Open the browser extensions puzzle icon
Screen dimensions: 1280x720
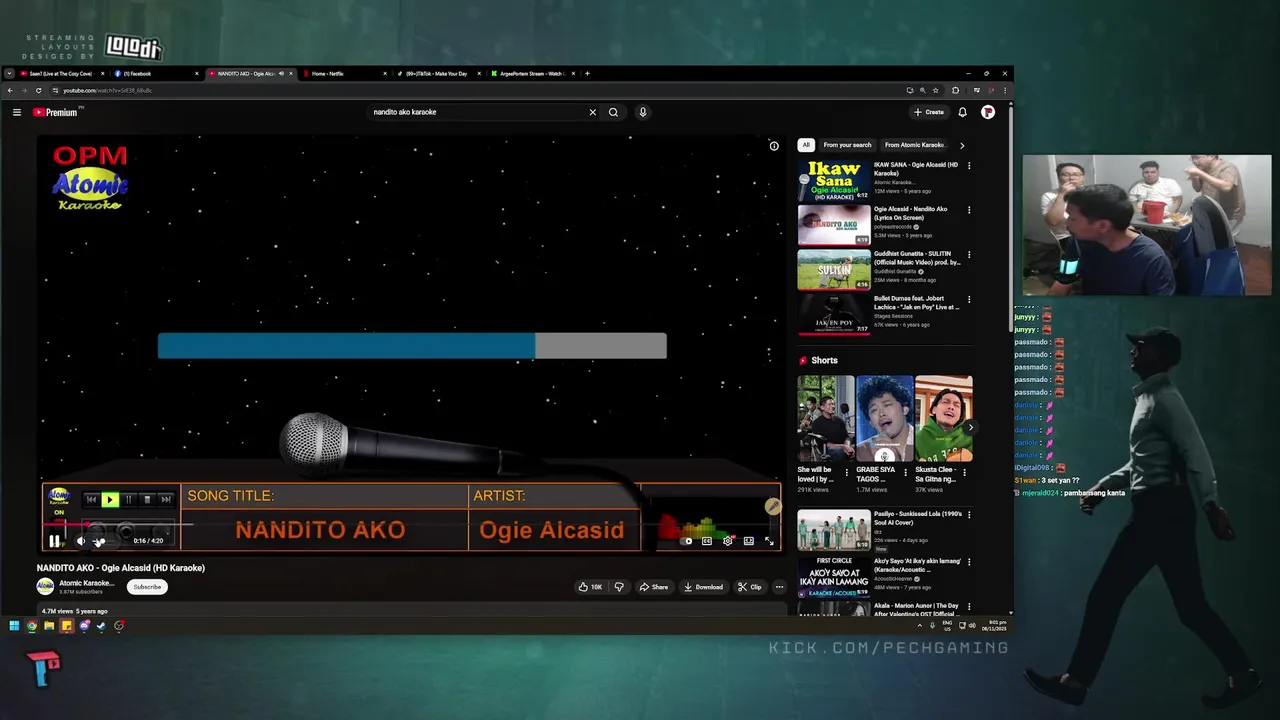pos(955,90)
